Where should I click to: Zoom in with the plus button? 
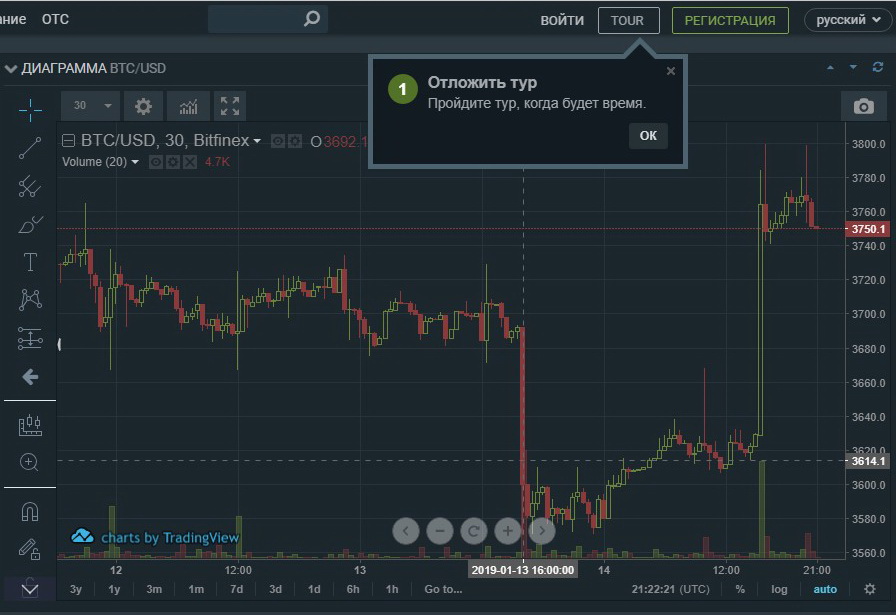pyautogui.click(x=507, y=531)
